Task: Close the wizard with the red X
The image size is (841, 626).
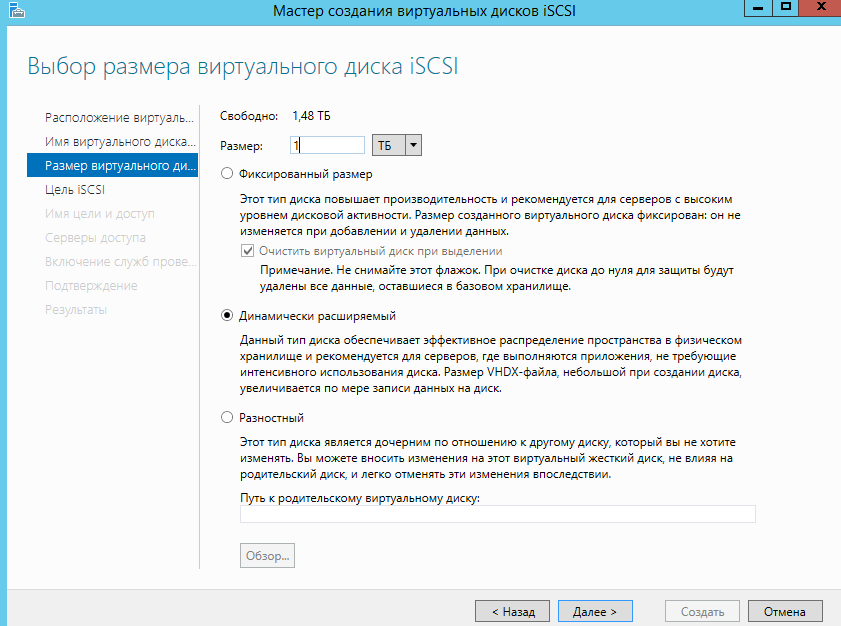Action: coord(819,9)
